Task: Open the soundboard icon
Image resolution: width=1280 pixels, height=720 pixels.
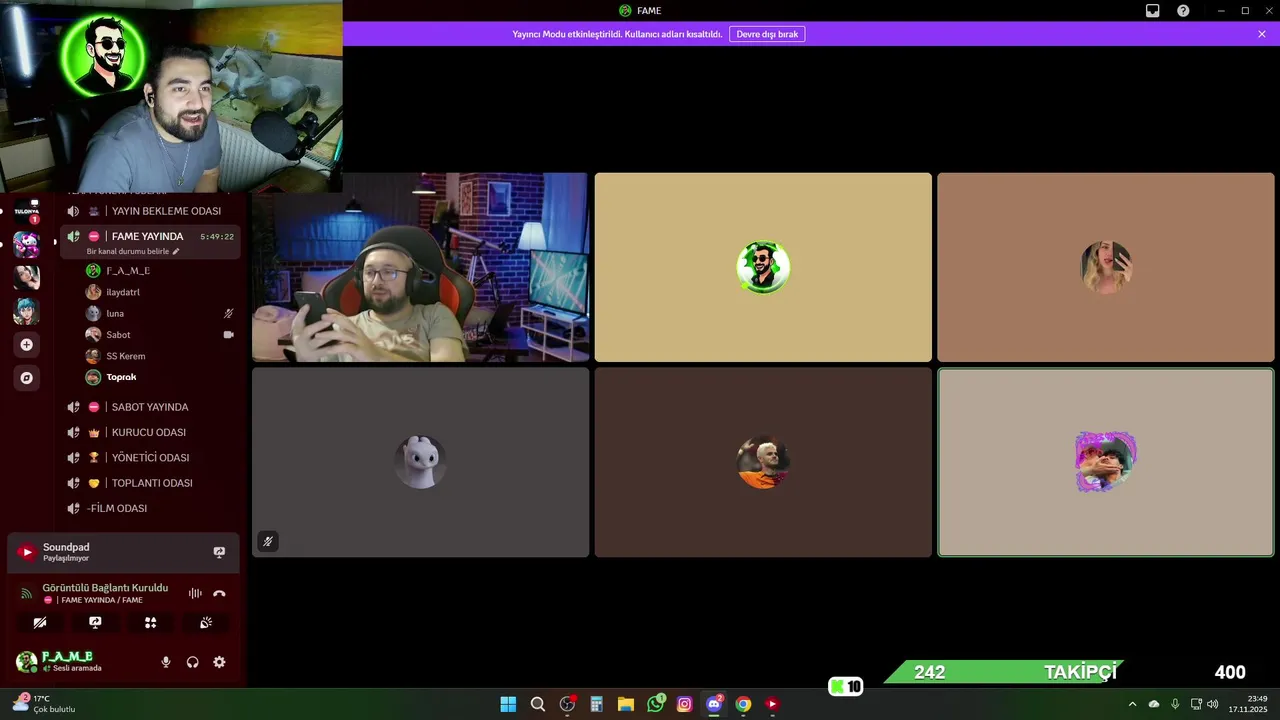Action: click(205, 622)
